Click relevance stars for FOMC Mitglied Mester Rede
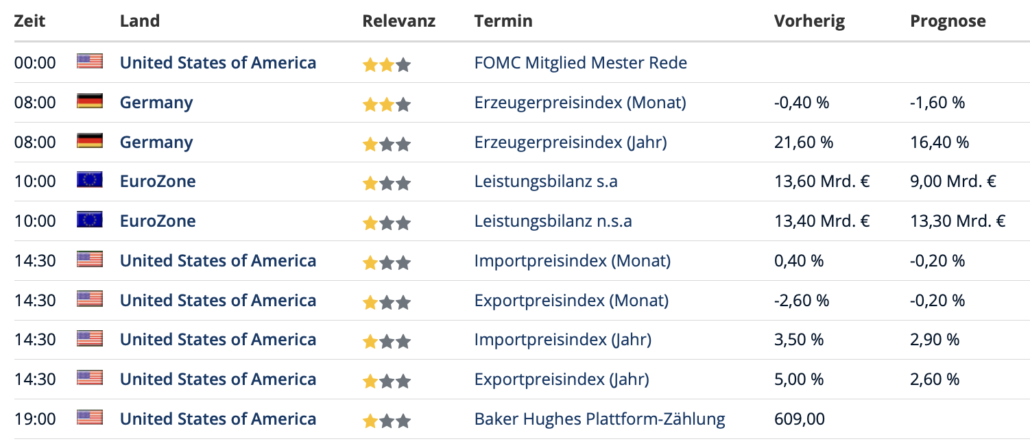Viewport: 1030px width, 448px height. click(x=386, y=65)
